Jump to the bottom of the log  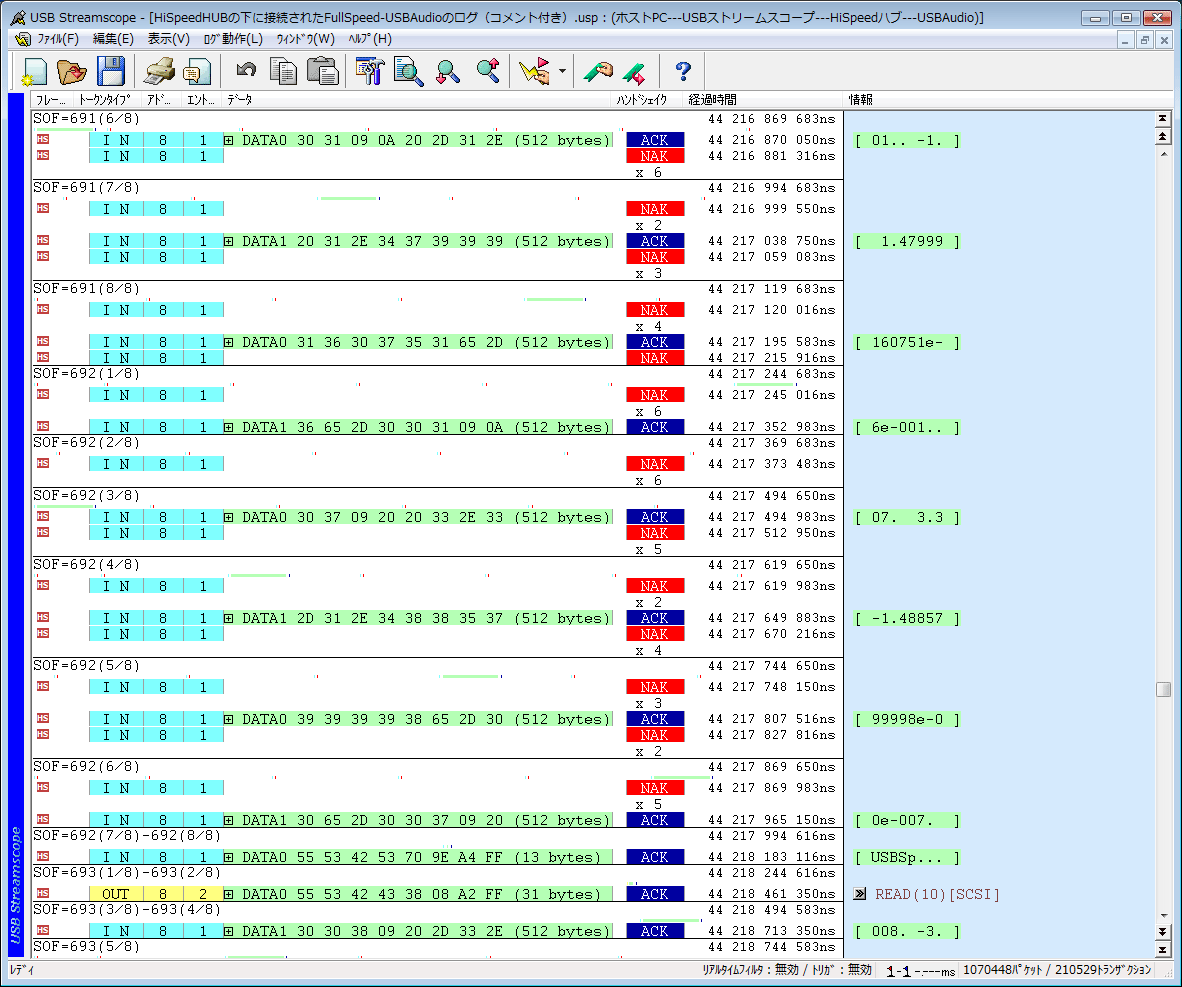point(1162,950)
